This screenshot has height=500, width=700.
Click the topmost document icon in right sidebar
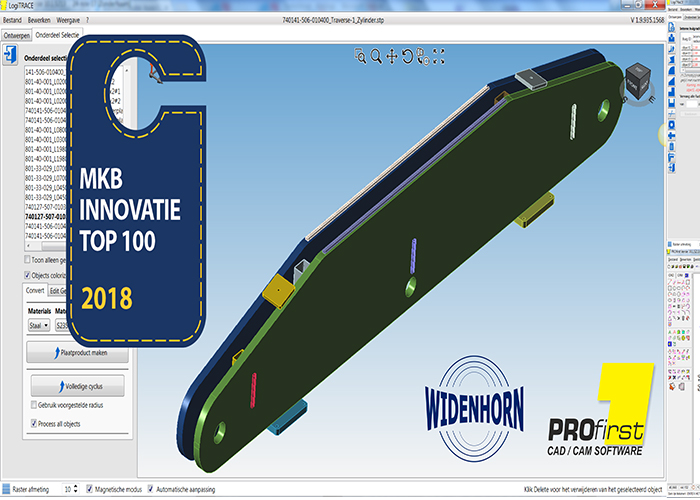point(671,28)
